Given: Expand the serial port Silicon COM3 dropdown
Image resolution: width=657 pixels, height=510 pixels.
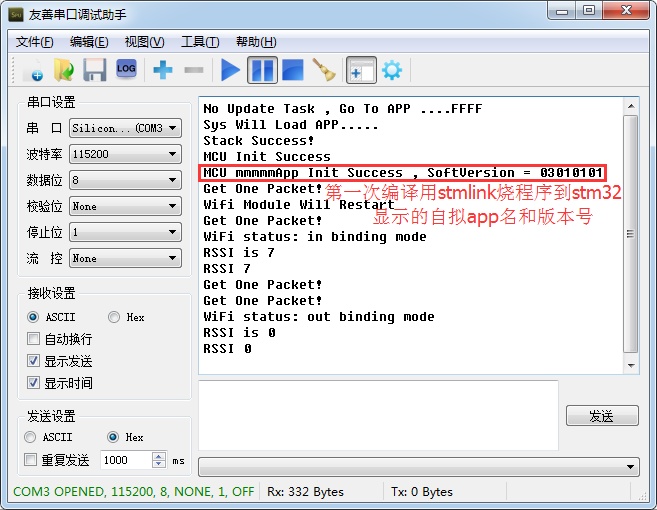Looking at the screenshot, I should click(x=125, y=128).
